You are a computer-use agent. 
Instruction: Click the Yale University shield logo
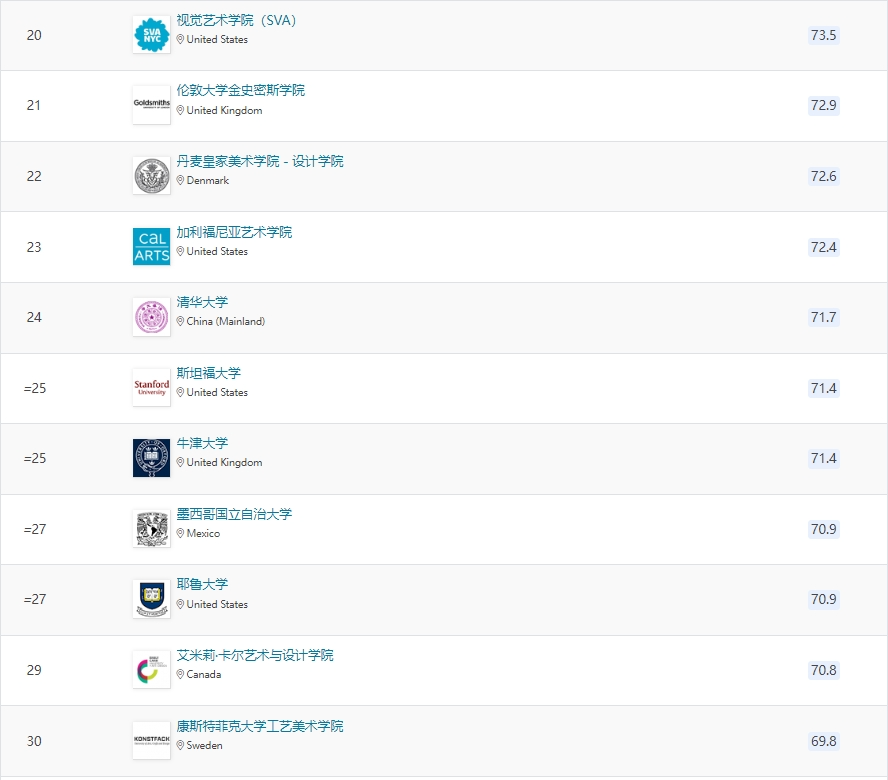pyautogui.click(x=151, y=599)
